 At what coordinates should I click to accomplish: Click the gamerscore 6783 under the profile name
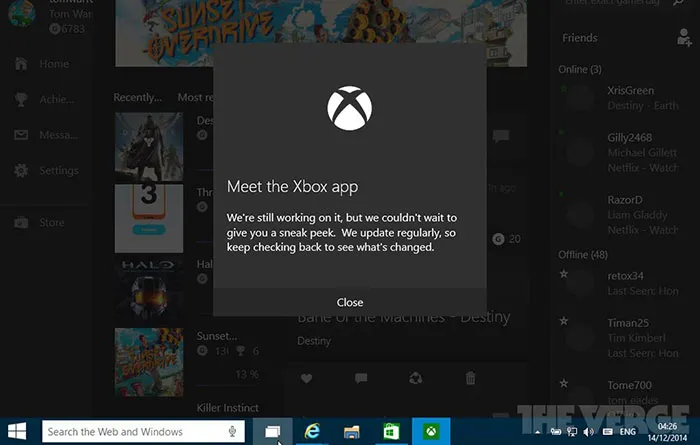pos(67,29)
